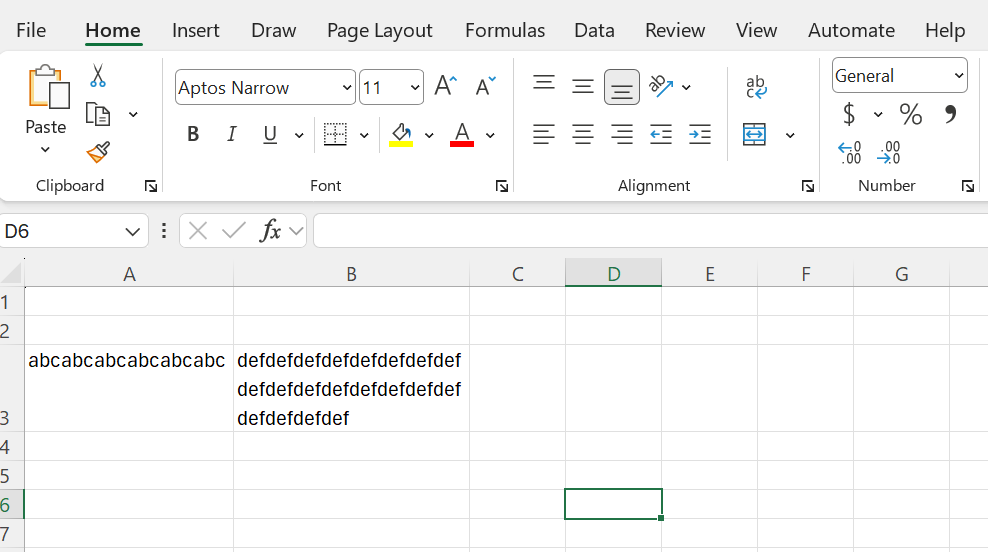Open Alignment settings dialog launcher
988x552 pixels.
pyautogui.click(x=808, y=186)
